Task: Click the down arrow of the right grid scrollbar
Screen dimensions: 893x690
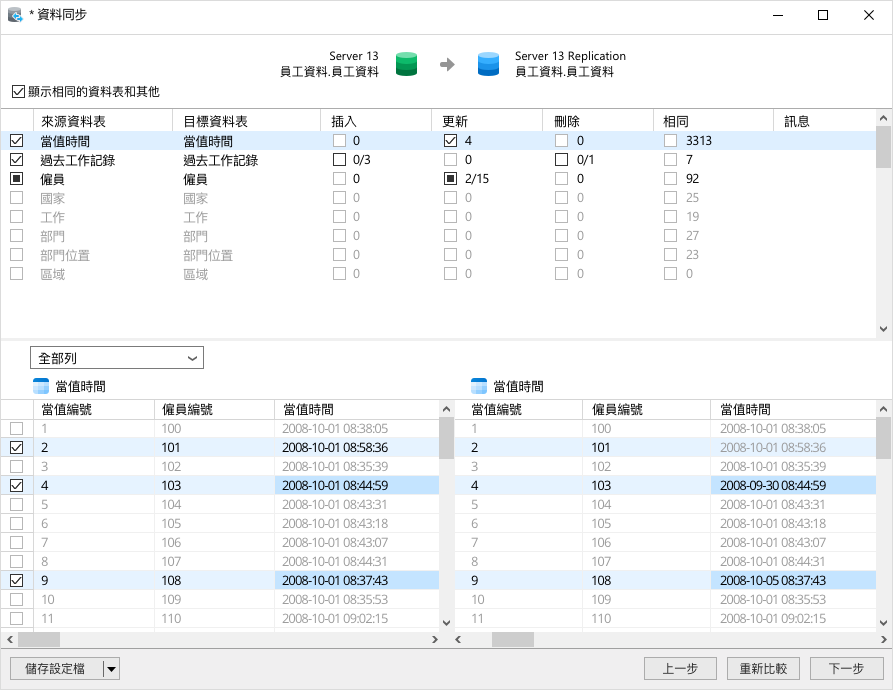Action: pos(883,623)
